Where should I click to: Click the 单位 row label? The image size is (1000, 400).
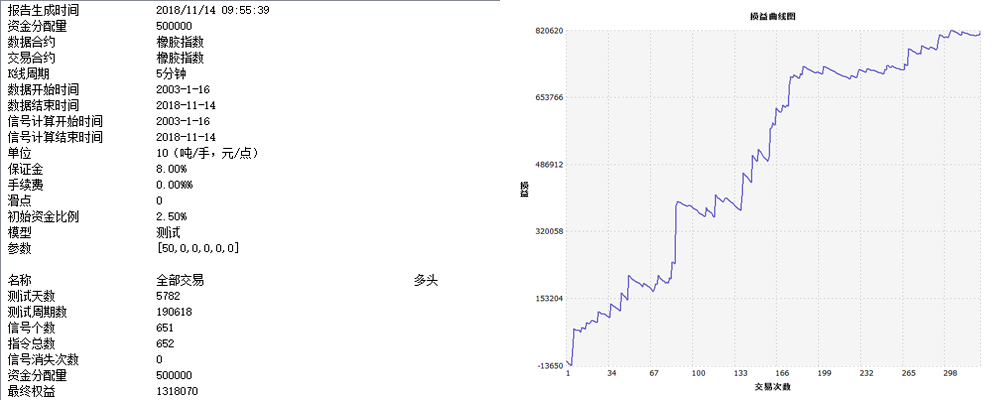click(x=19, y=153)
